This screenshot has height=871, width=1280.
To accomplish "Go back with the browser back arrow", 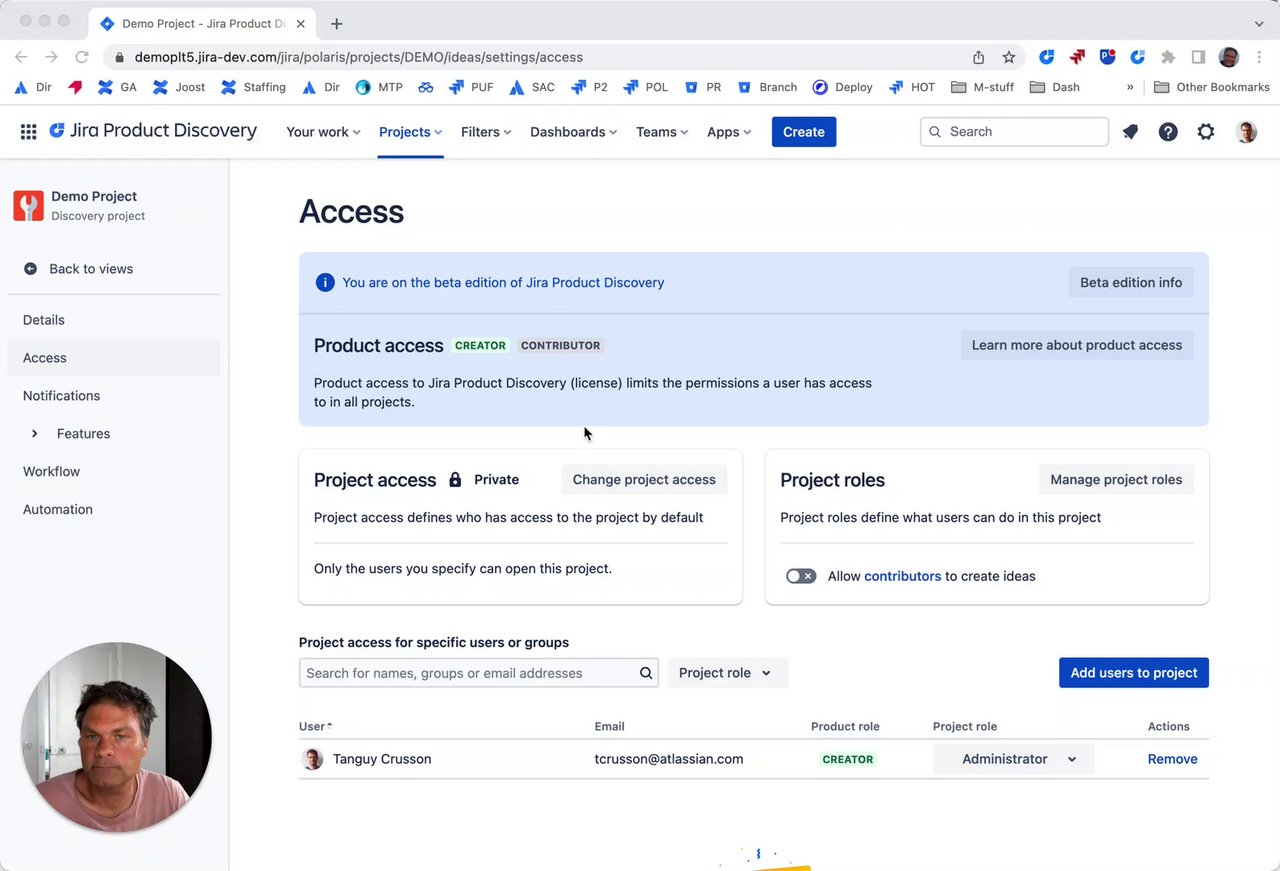I will coord(21,57).
